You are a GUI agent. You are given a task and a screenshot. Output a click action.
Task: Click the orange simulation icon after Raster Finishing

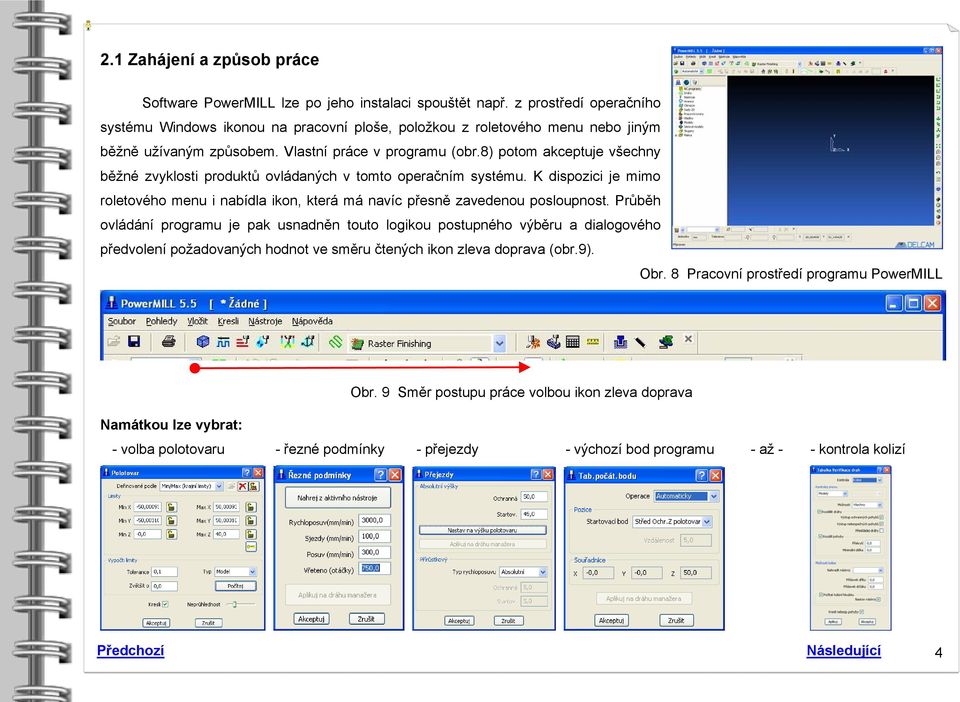click(533, 342)
